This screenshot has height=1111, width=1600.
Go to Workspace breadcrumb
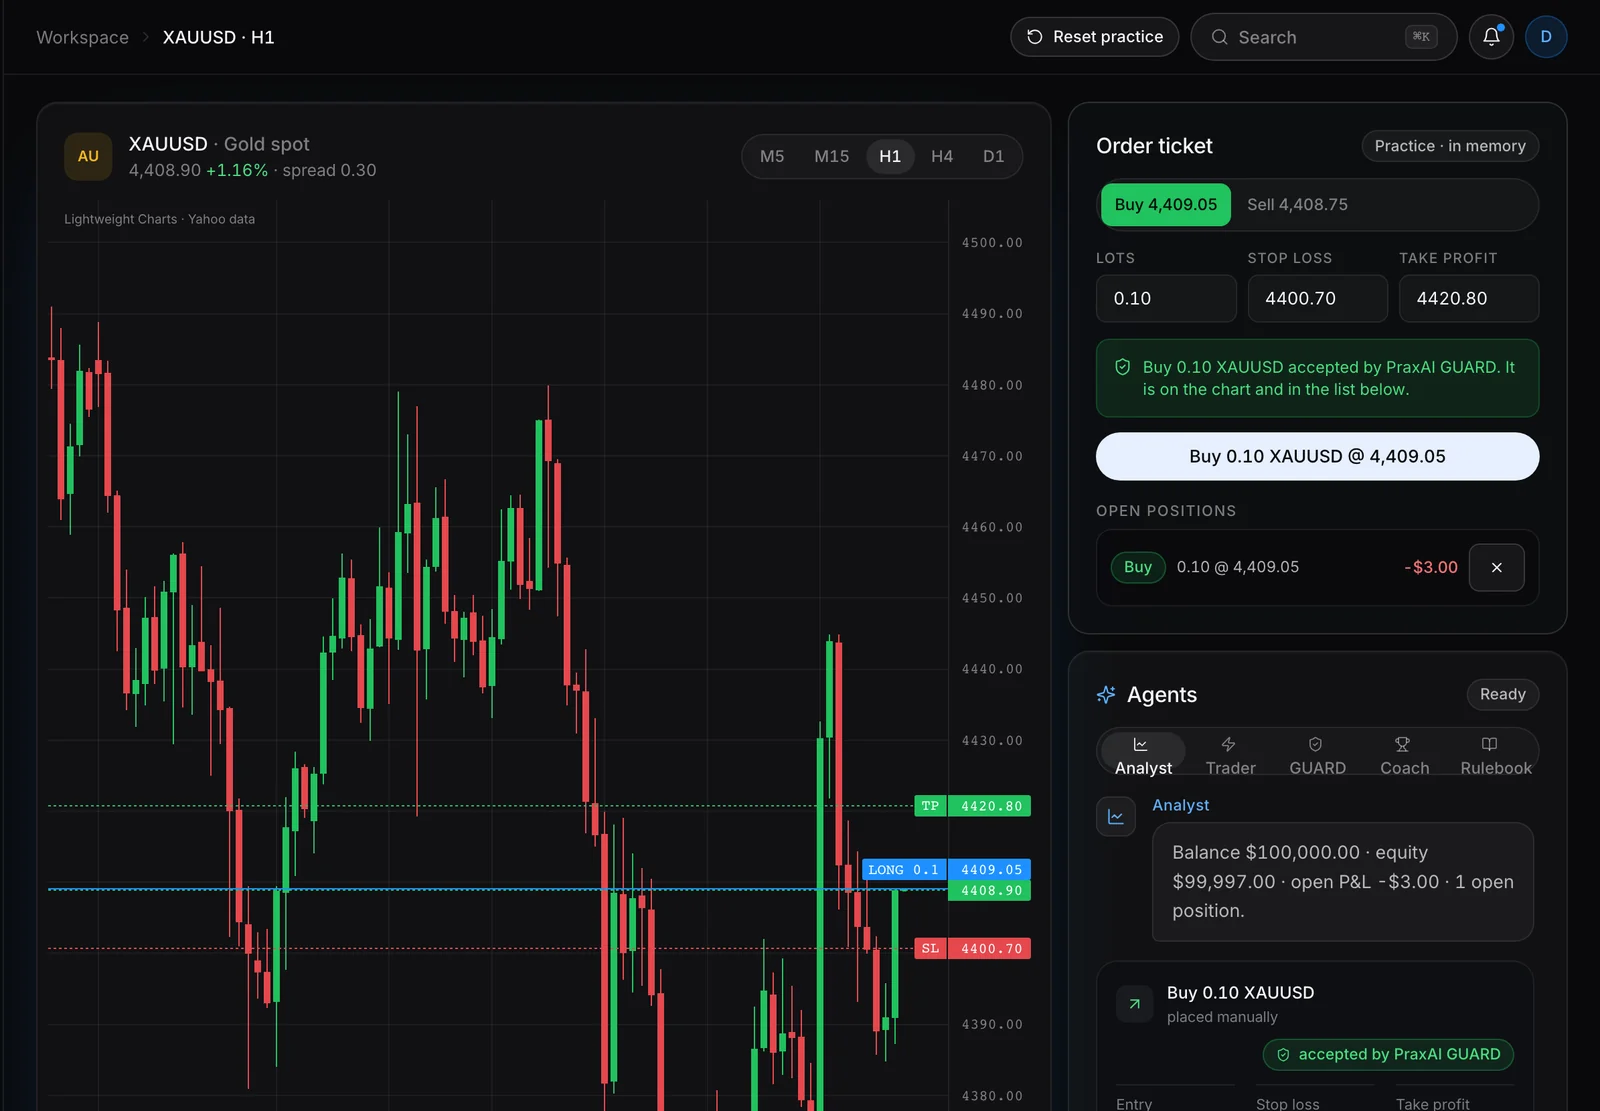tap(83, 37)
